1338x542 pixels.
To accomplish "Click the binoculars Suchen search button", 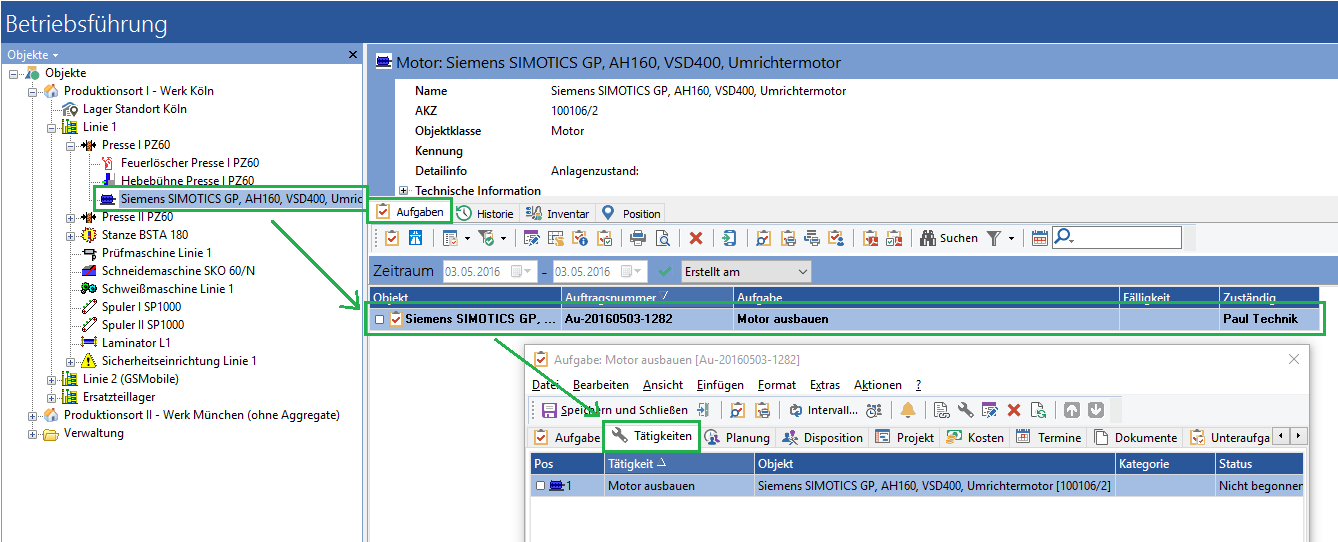I will click(949, 238).
